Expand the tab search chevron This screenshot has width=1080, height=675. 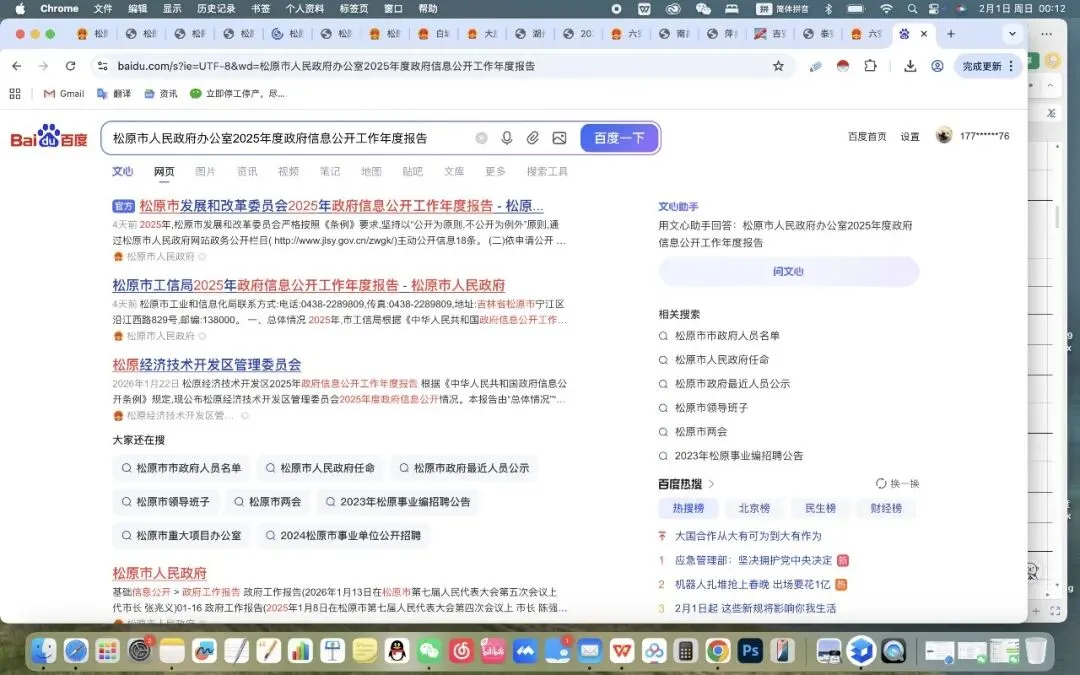(x=1012, y=34)
